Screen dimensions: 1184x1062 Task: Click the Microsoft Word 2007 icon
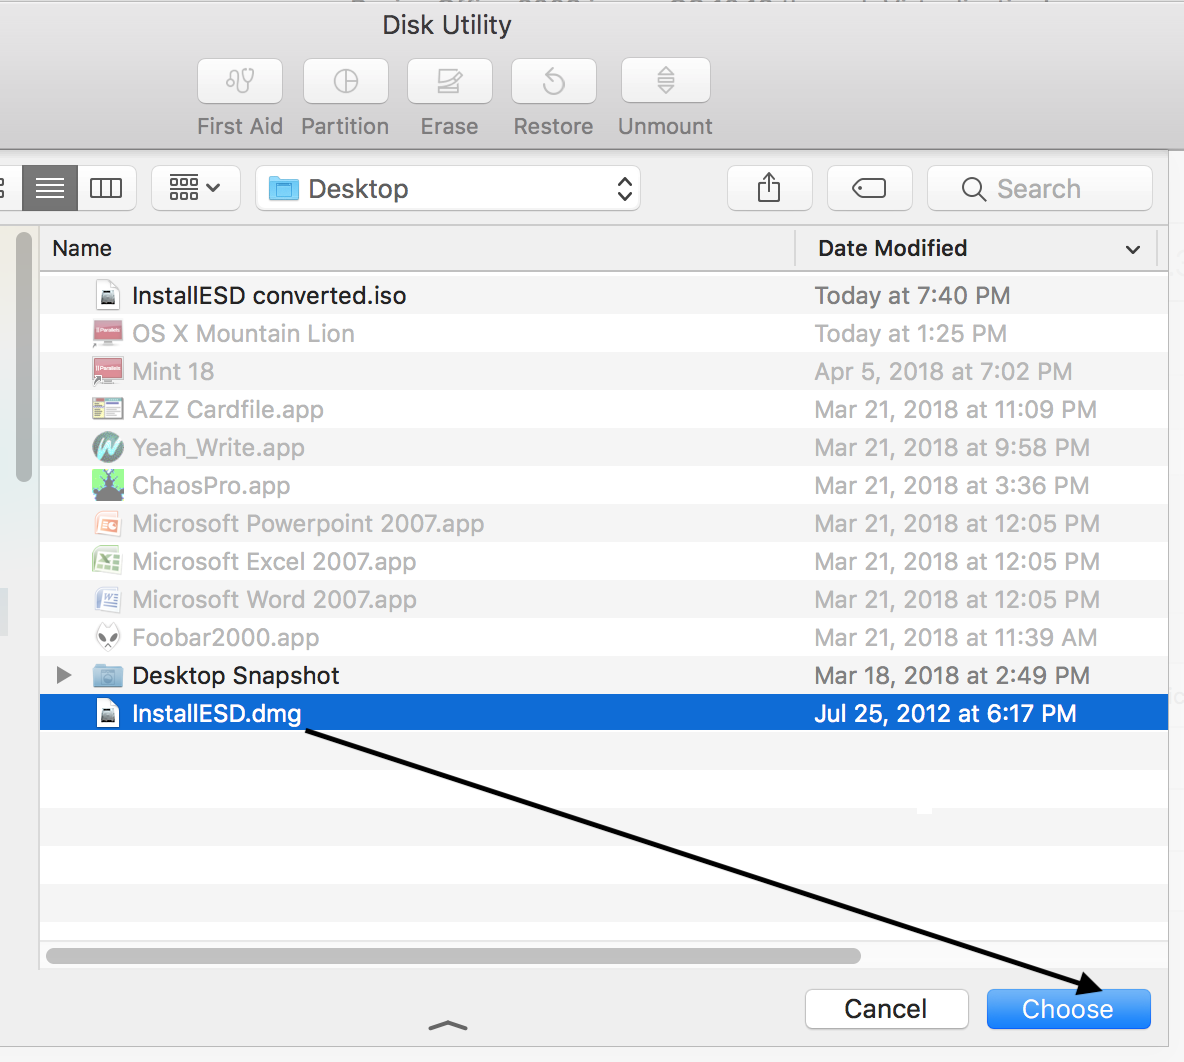coord(108,599)
